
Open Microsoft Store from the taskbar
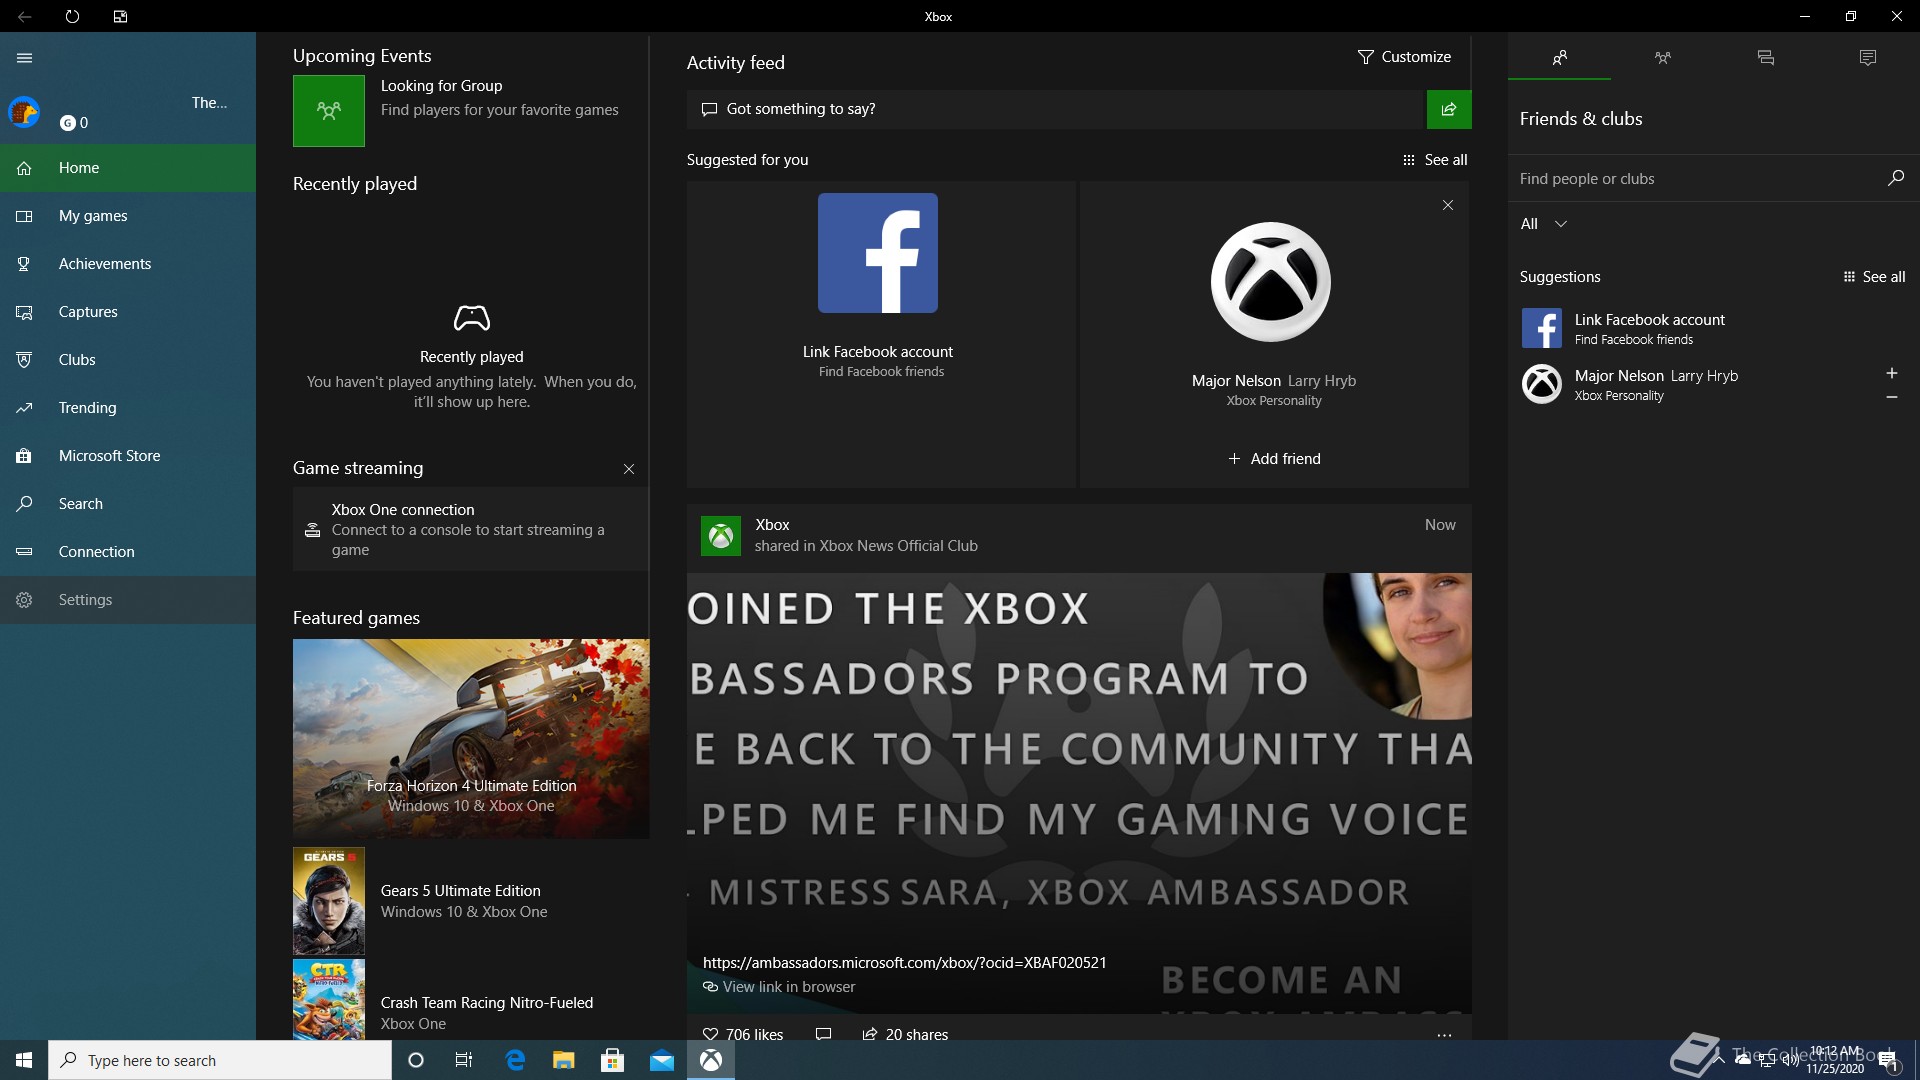tap(613, 1060)
